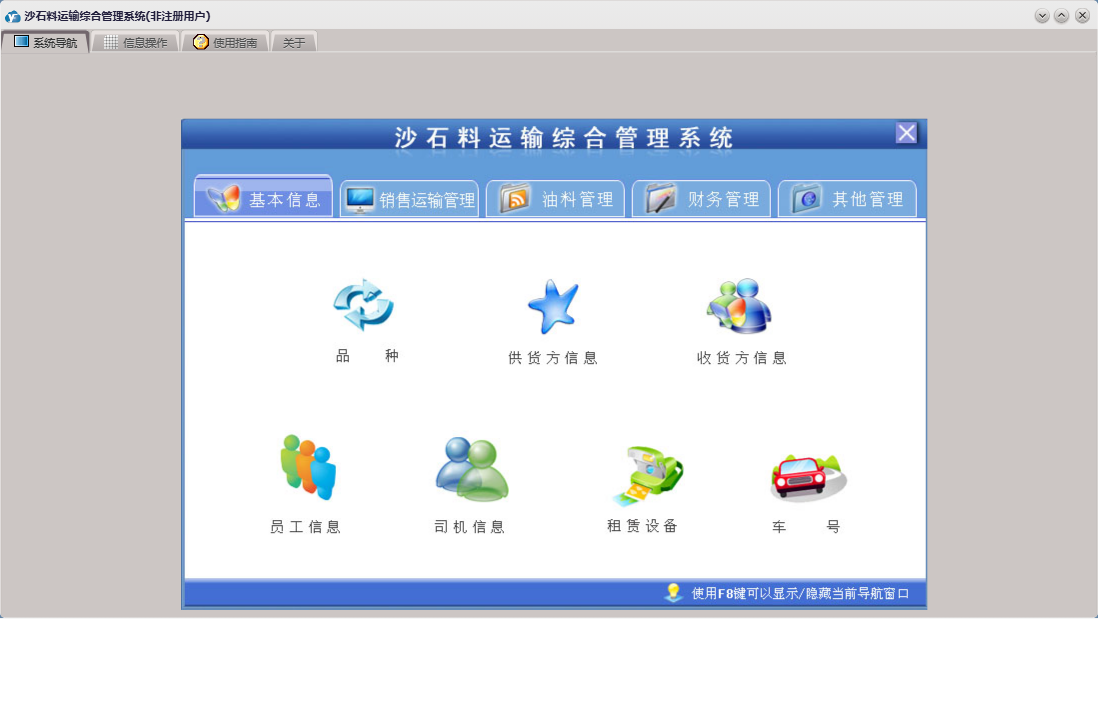Select the 系统导航 top tab
1098x711 pixels.
46,42
